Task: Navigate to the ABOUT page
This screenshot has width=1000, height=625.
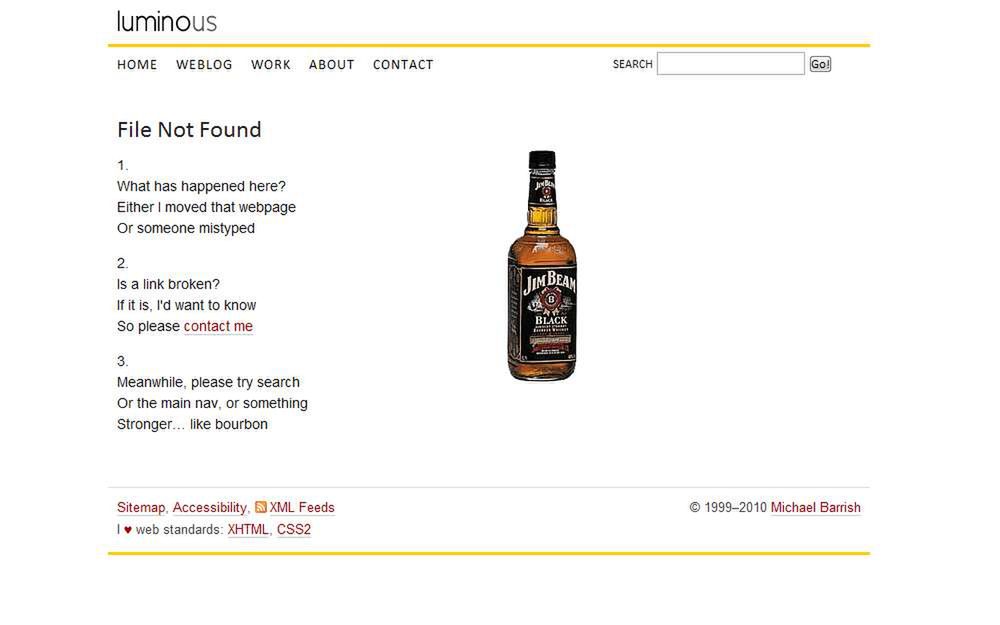Action: click(332, 64)
